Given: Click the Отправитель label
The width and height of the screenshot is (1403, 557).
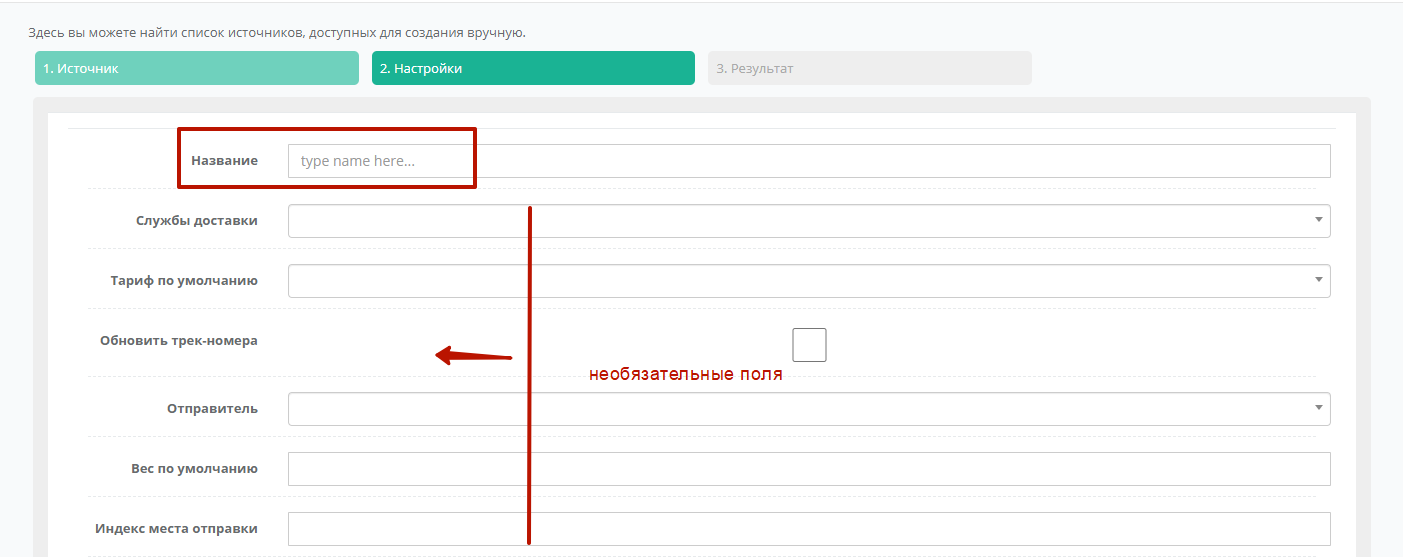Looking at the screenshot, I should point(212,408).
